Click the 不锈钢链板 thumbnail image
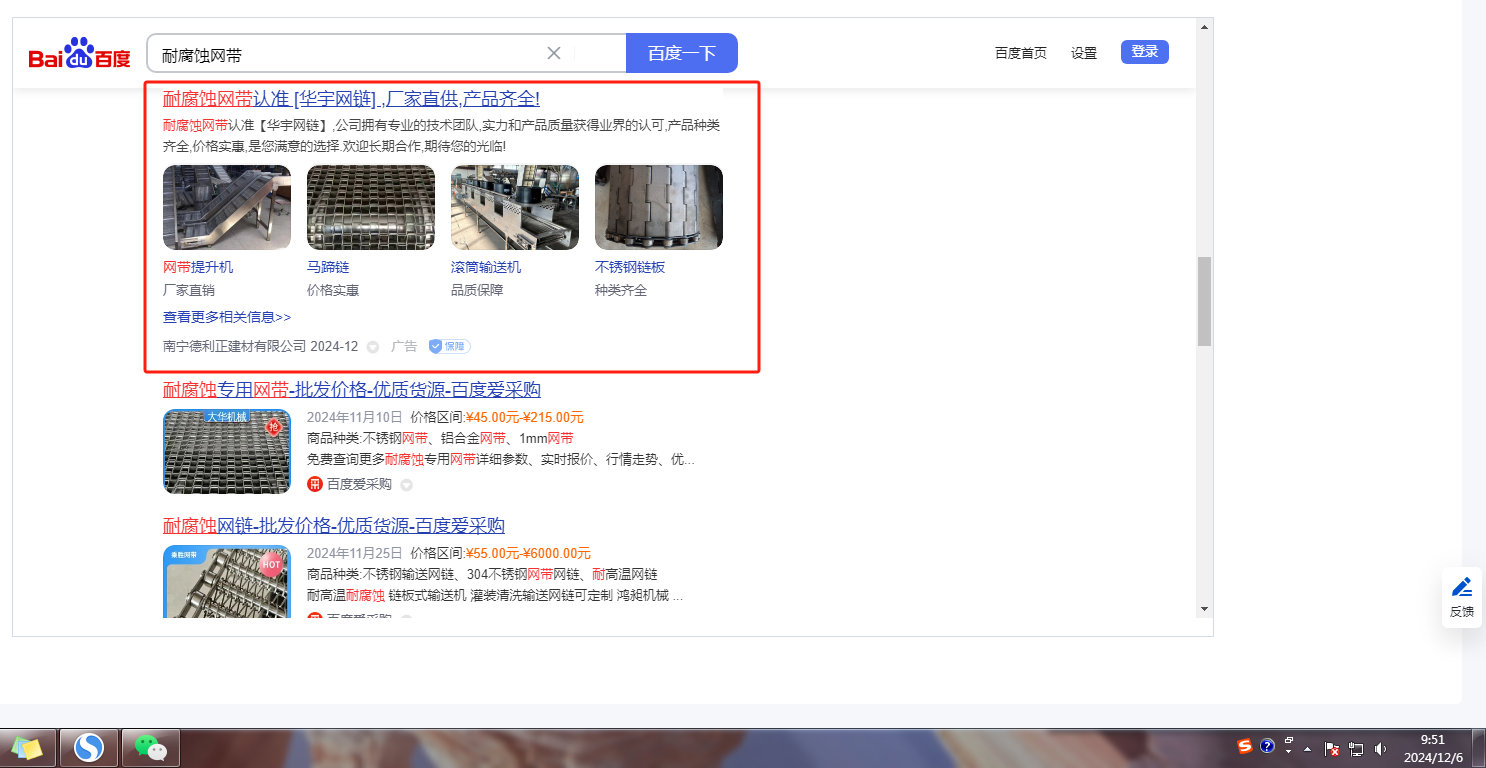The width and height of the screenshot is (1486, 768). click(659, 207)
